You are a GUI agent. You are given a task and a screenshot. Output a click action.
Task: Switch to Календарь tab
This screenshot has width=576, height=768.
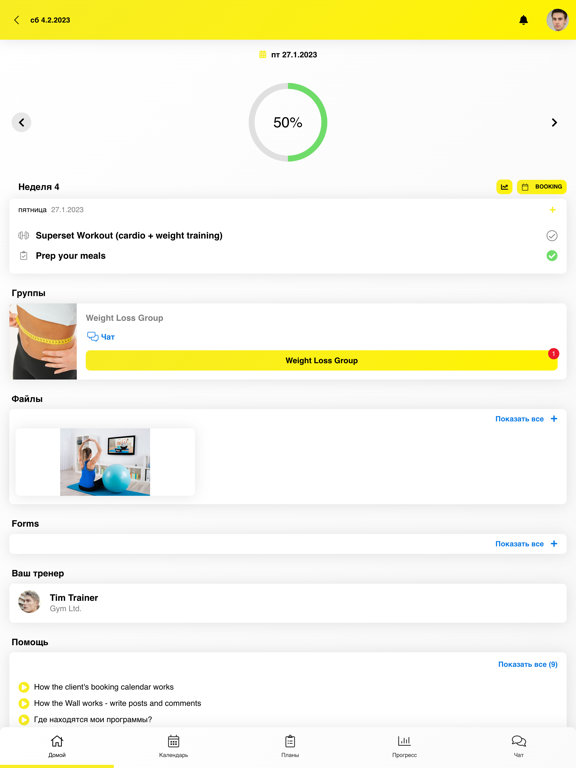pyautogui.click(x=173, y=746)
